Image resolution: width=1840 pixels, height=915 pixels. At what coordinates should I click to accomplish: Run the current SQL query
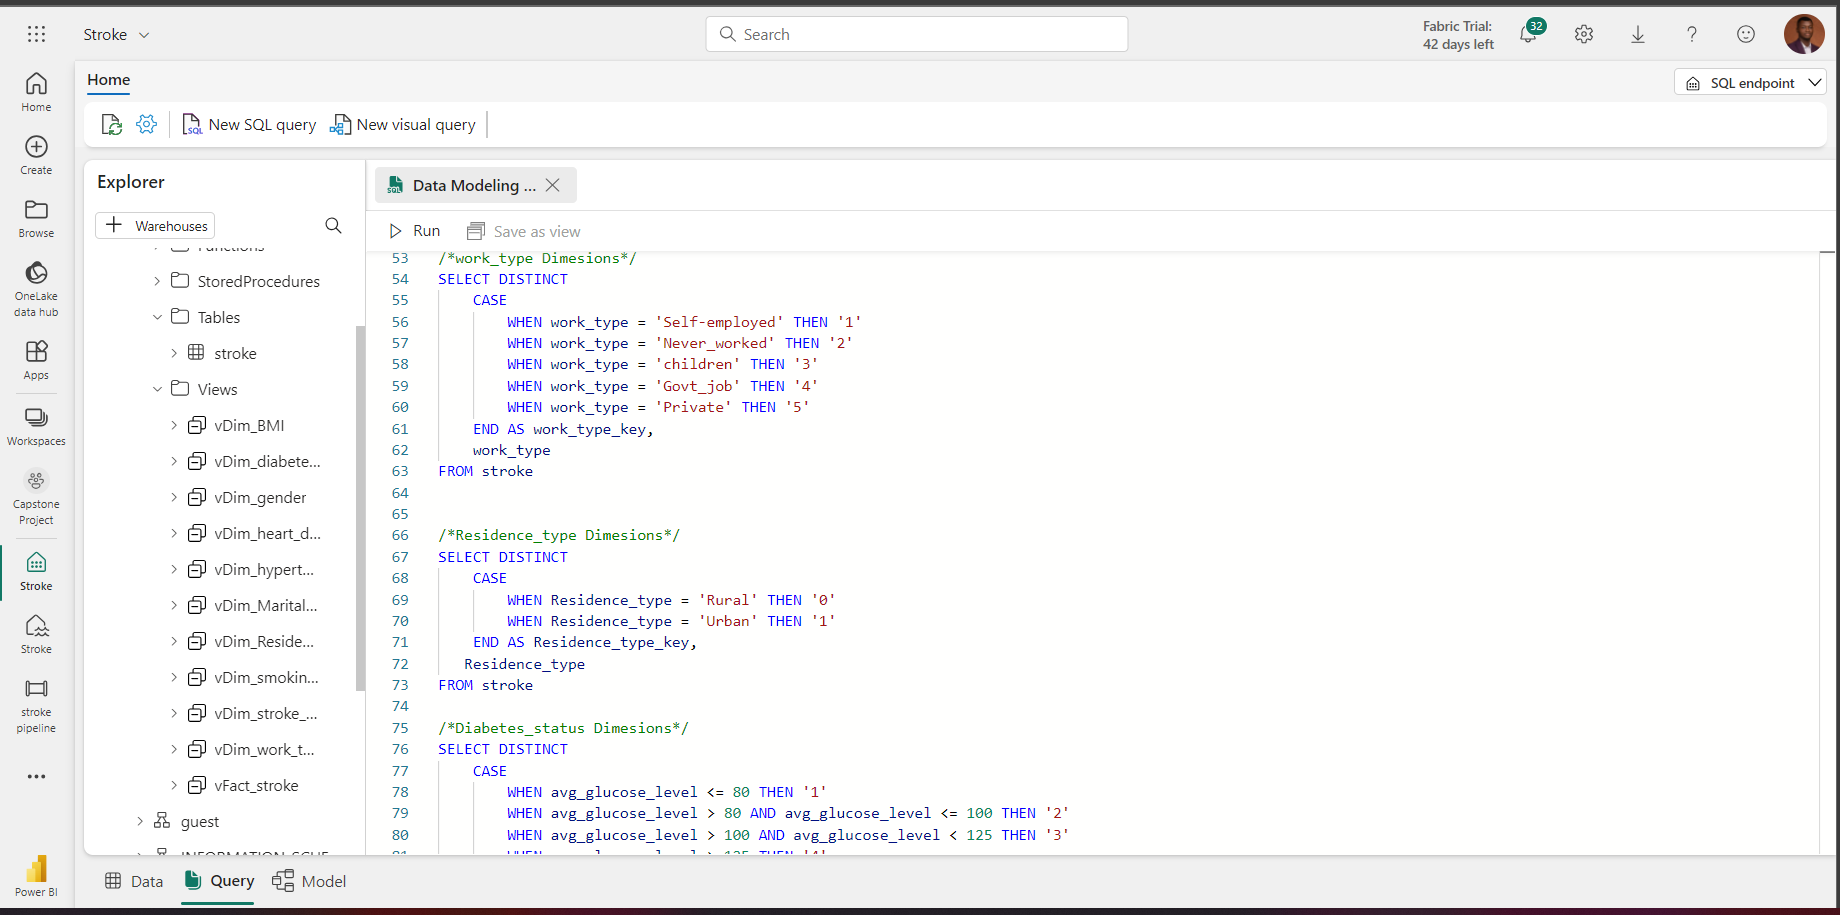(412, 230)
